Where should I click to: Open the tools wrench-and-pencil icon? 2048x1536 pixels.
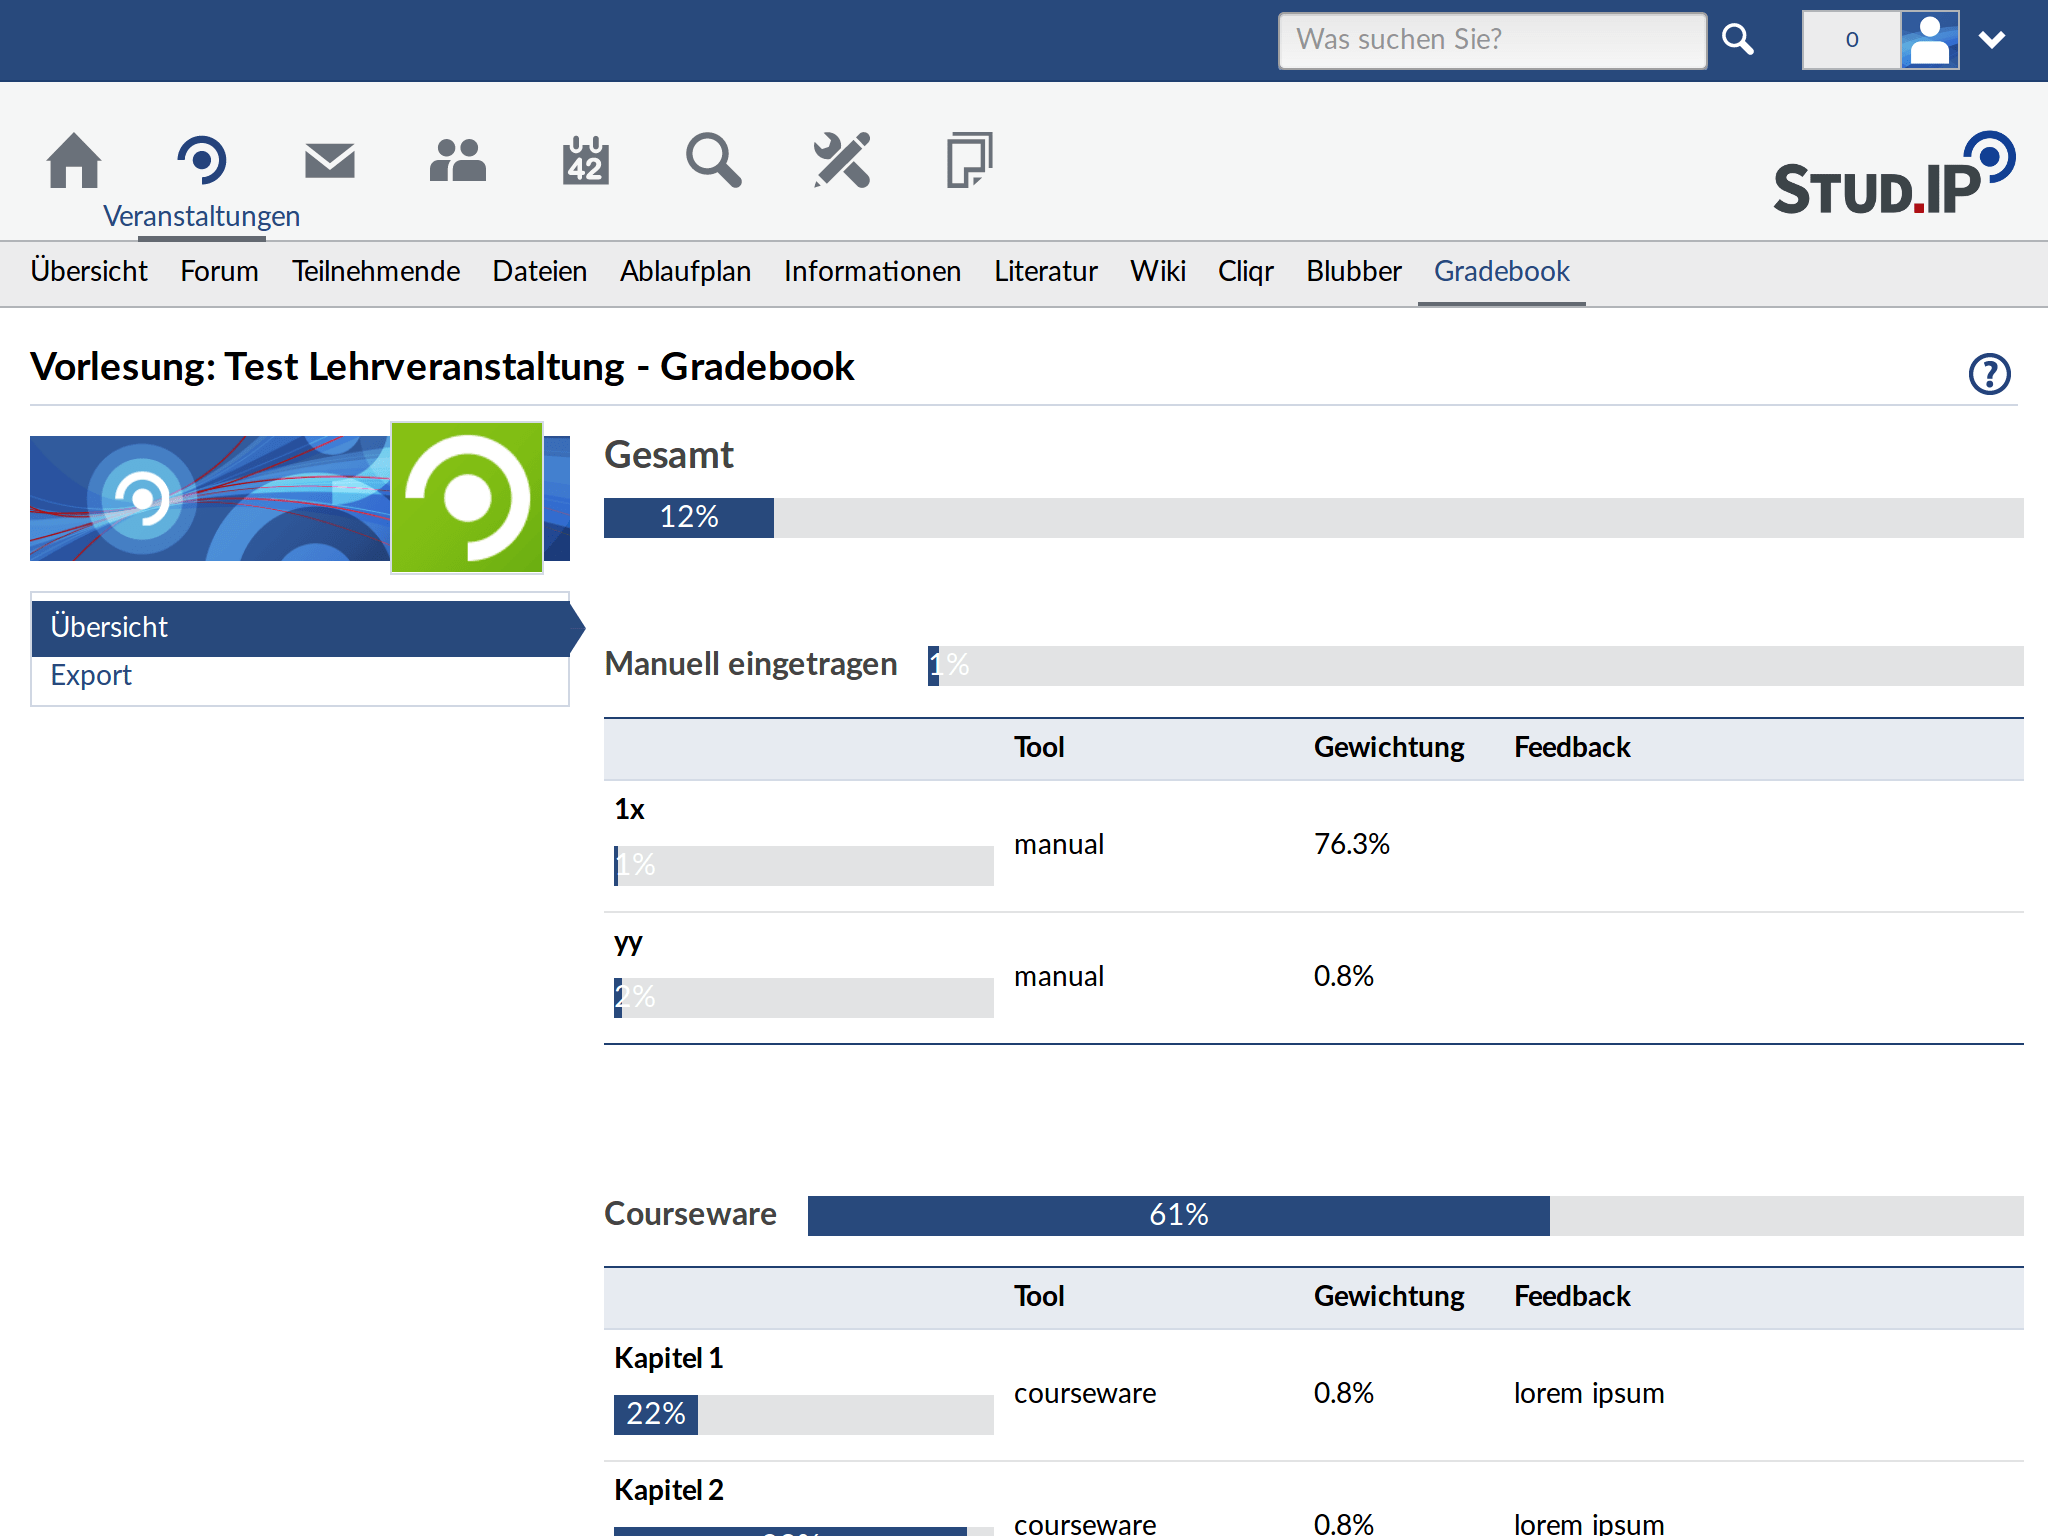point(842,160)
